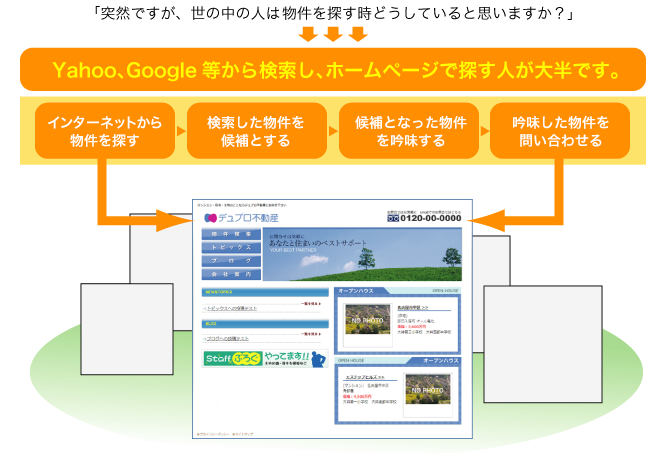Click the サイトマップ footer link
The height and width of the screenshot is (453, 665).
[243, 434]
